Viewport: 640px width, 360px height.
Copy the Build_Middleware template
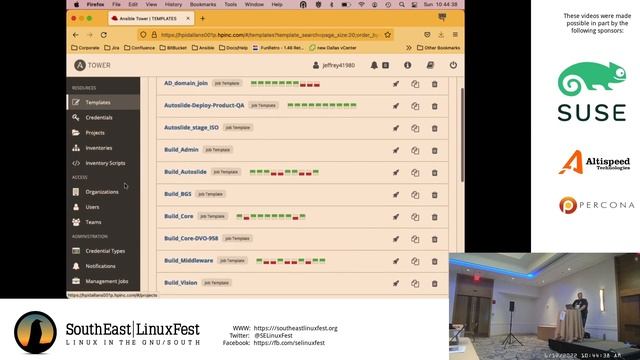coord(415,261)
